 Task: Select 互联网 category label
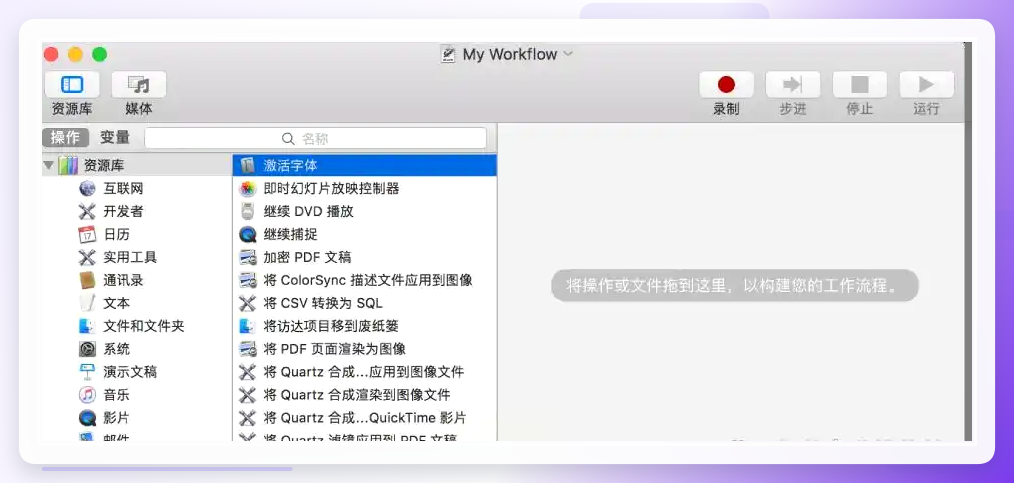(x=123, y=189)
